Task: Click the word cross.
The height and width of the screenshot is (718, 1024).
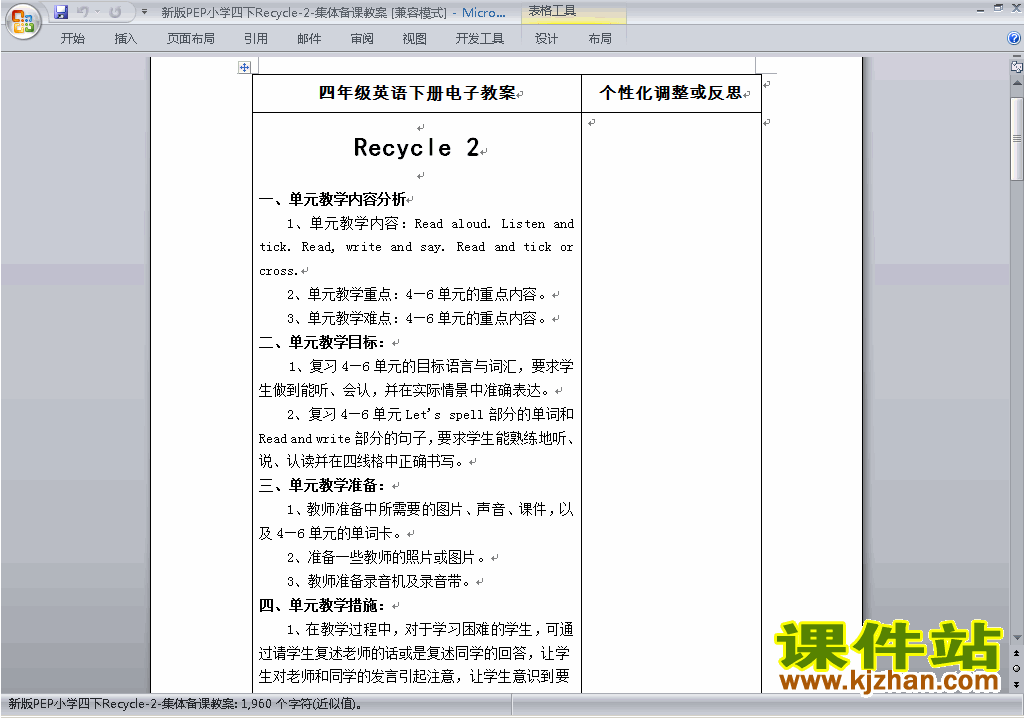Action: (278, 271)
